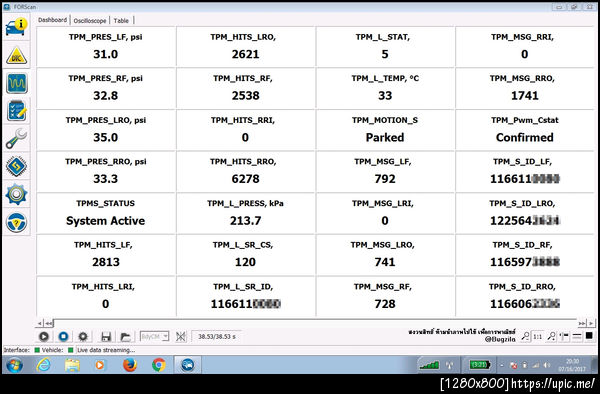
Task: Open the help steering wheel icon
Action: pyautogui.click(x=16, y=222)
